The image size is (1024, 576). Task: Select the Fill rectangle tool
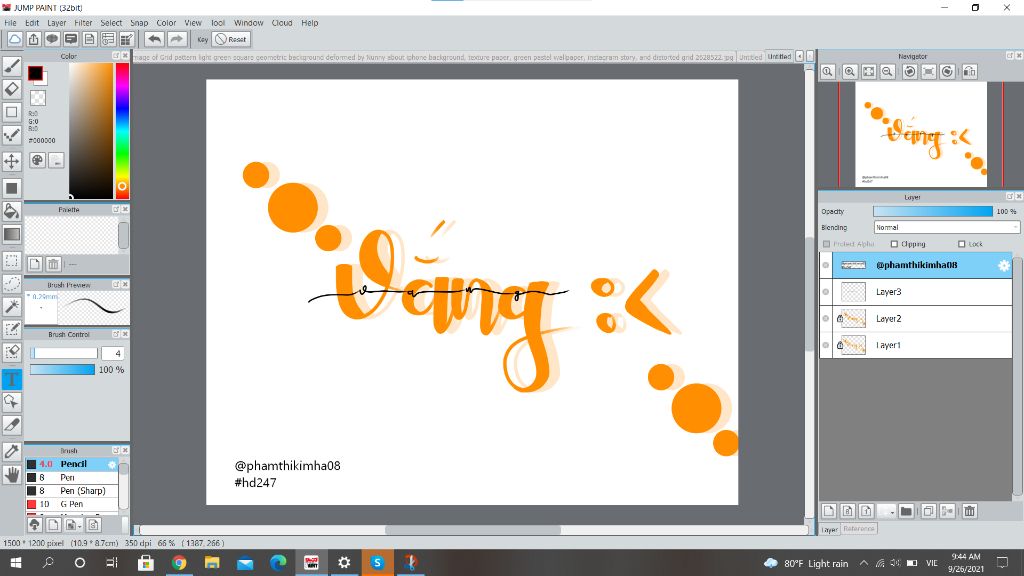[x=12, y=188]
